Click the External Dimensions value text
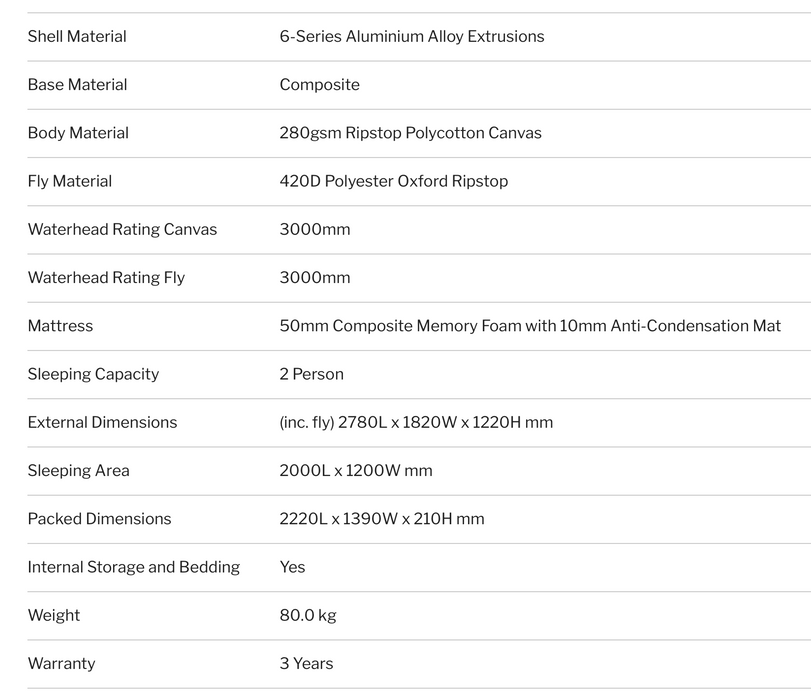Viewport: 811px width, 700px height. [416, 422]
